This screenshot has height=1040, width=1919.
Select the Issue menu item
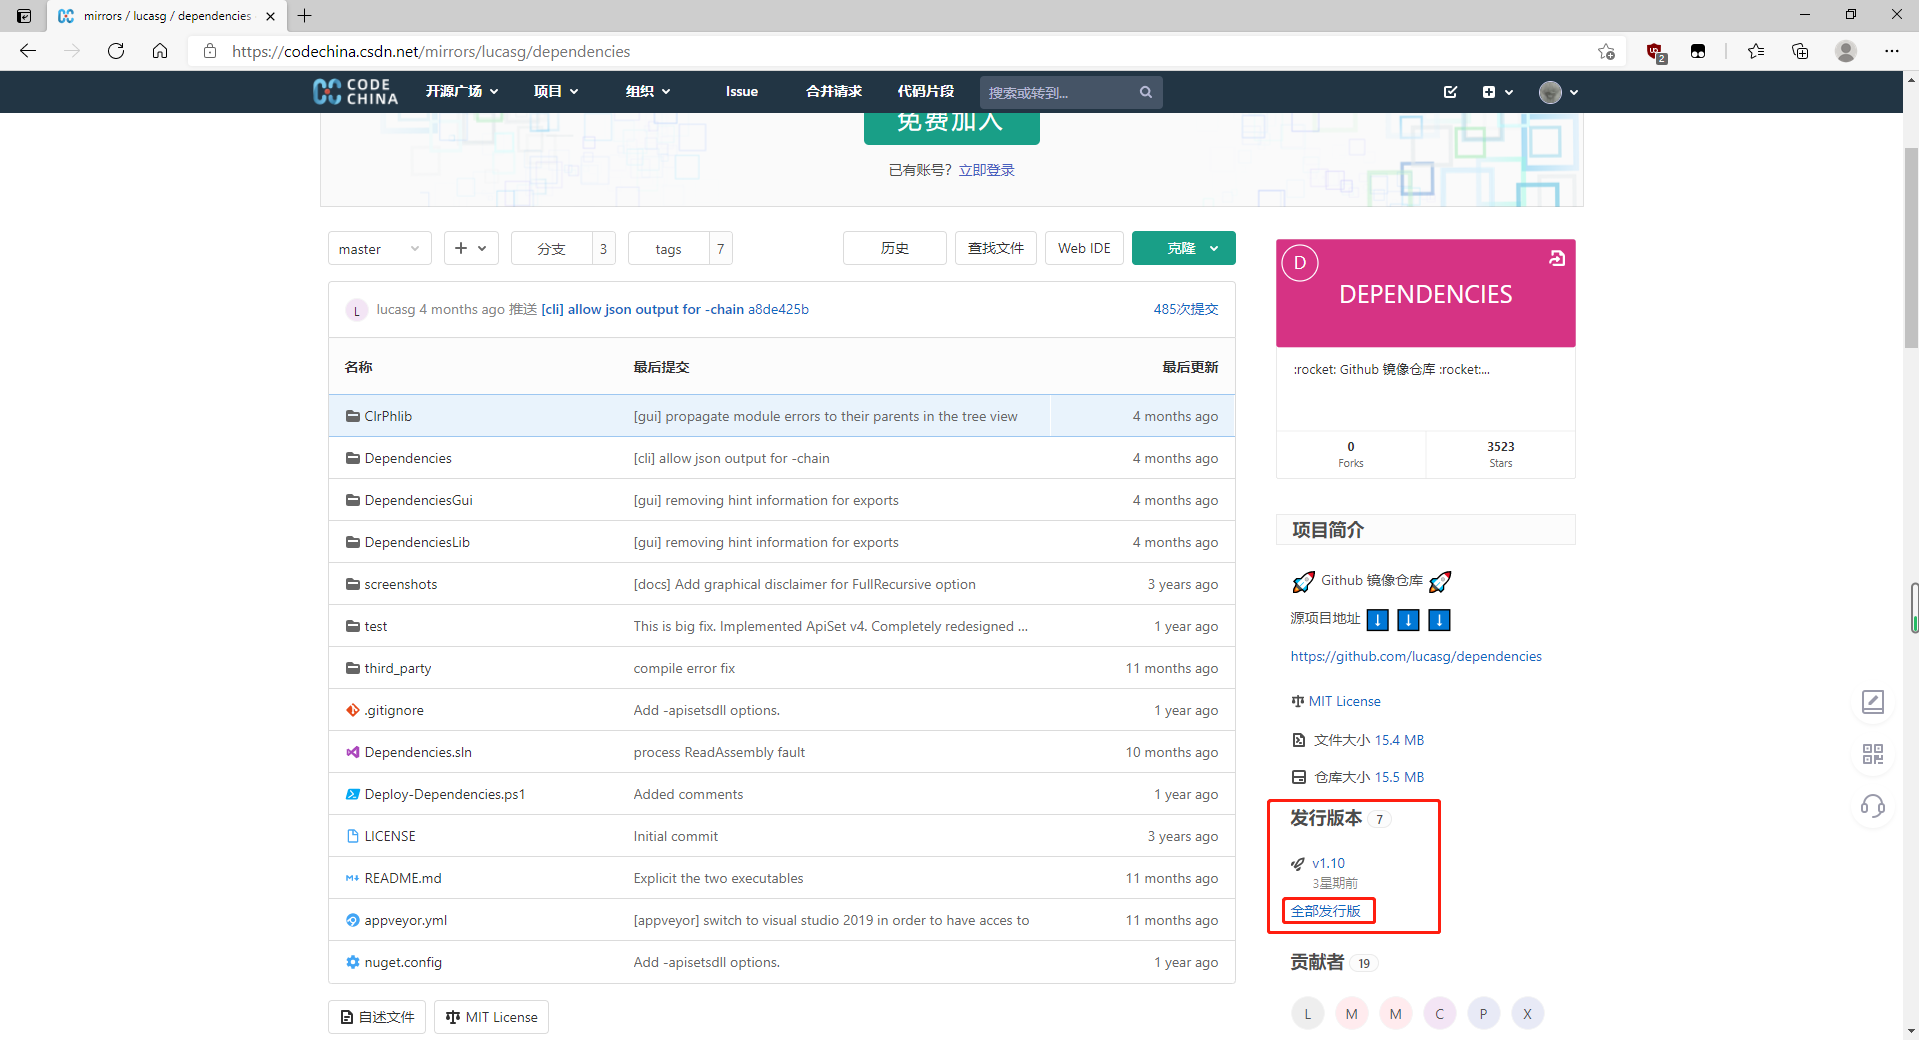[741, 92]
